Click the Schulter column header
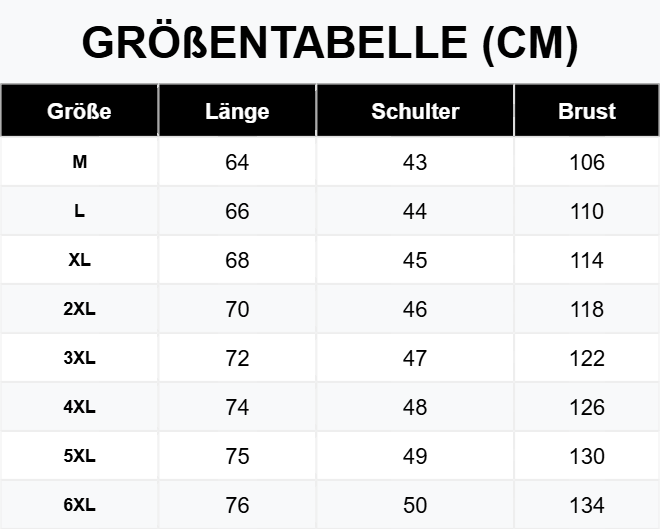The image size is (660, 530). tap(415, 111)
